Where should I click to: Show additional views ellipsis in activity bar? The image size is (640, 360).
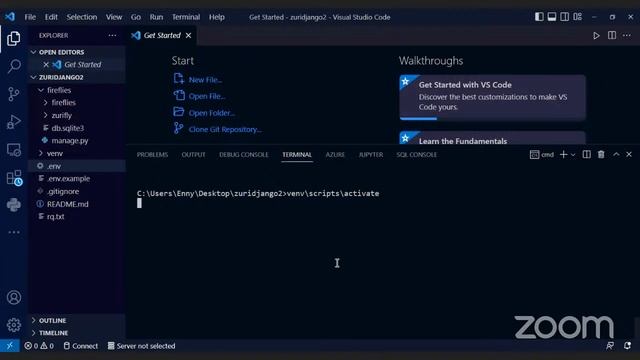14,232
